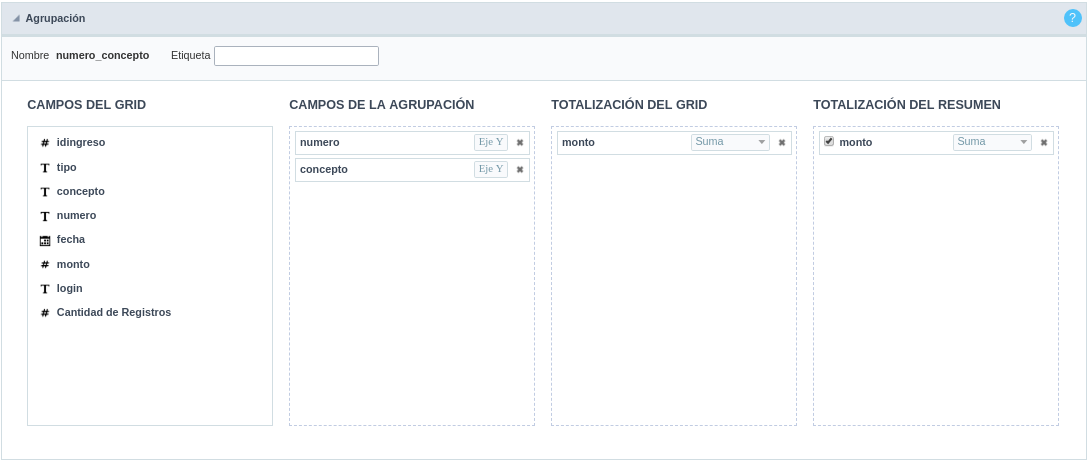Select the numero label in Campos del Grid
The image size is (1087, 463).
coord(76,216)
